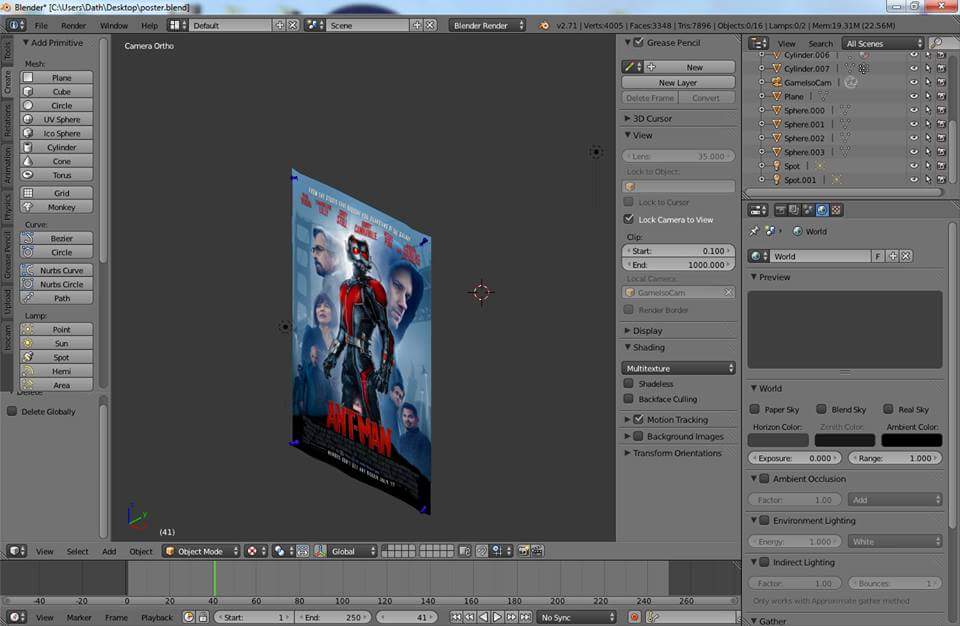
Task: Open the Global orientation dropdown
Action: coord(353,551)
